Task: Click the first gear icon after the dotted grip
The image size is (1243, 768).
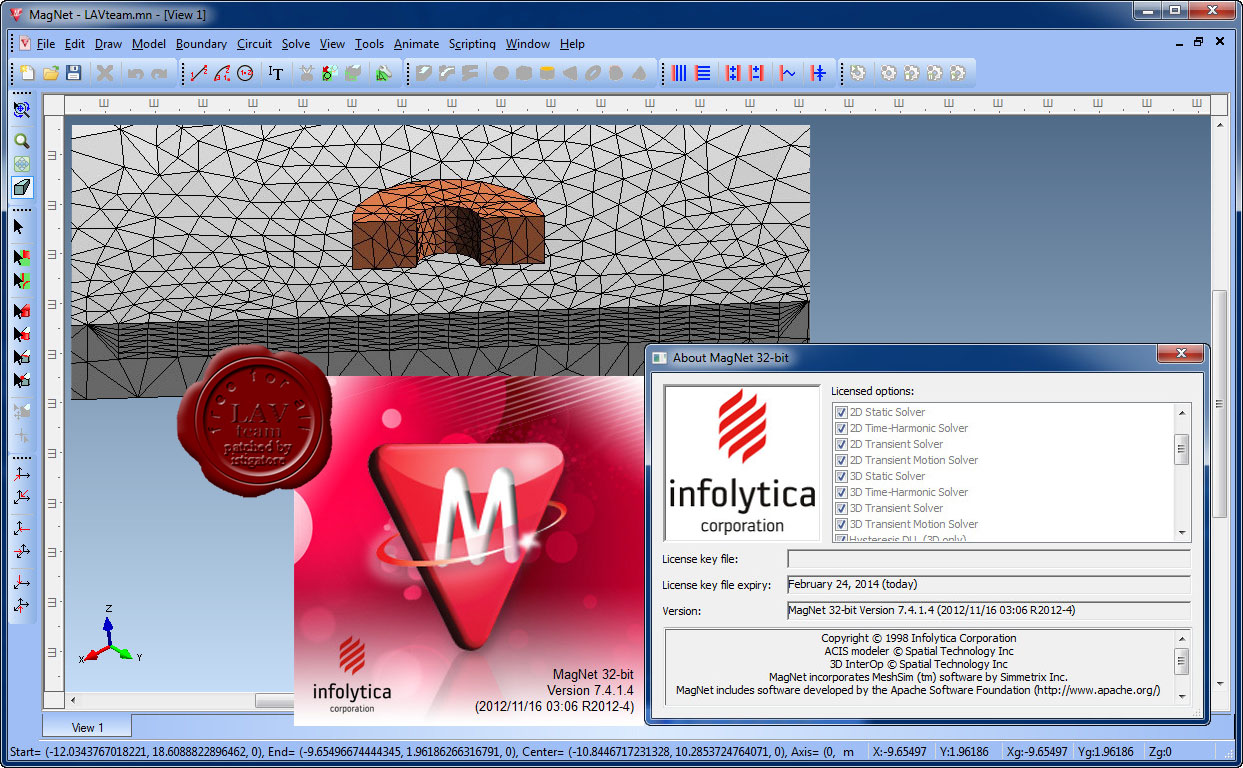Action: [x=857, y=73]
